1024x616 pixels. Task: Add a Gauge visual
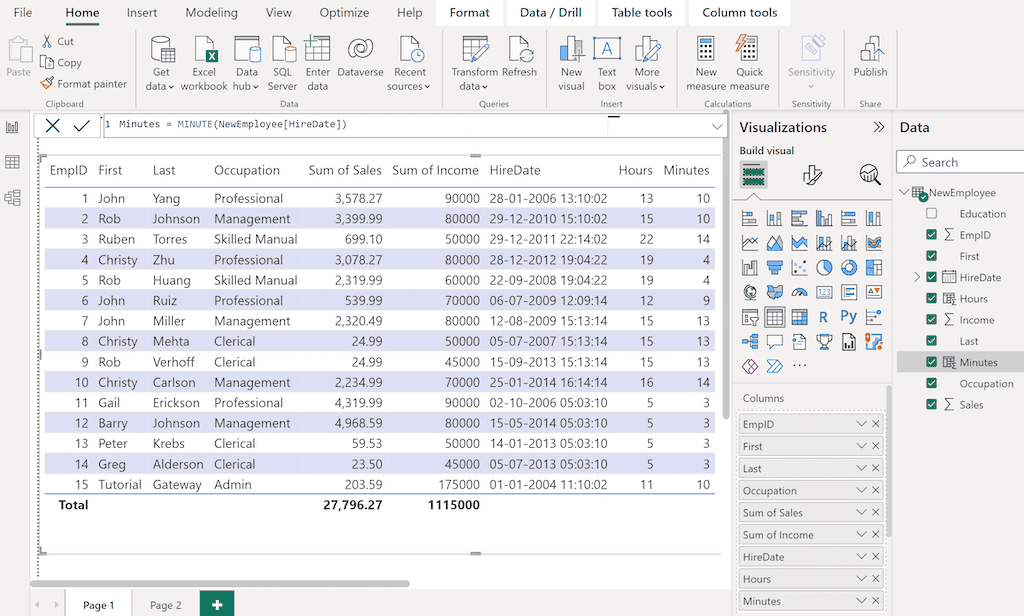coord(800,292)
